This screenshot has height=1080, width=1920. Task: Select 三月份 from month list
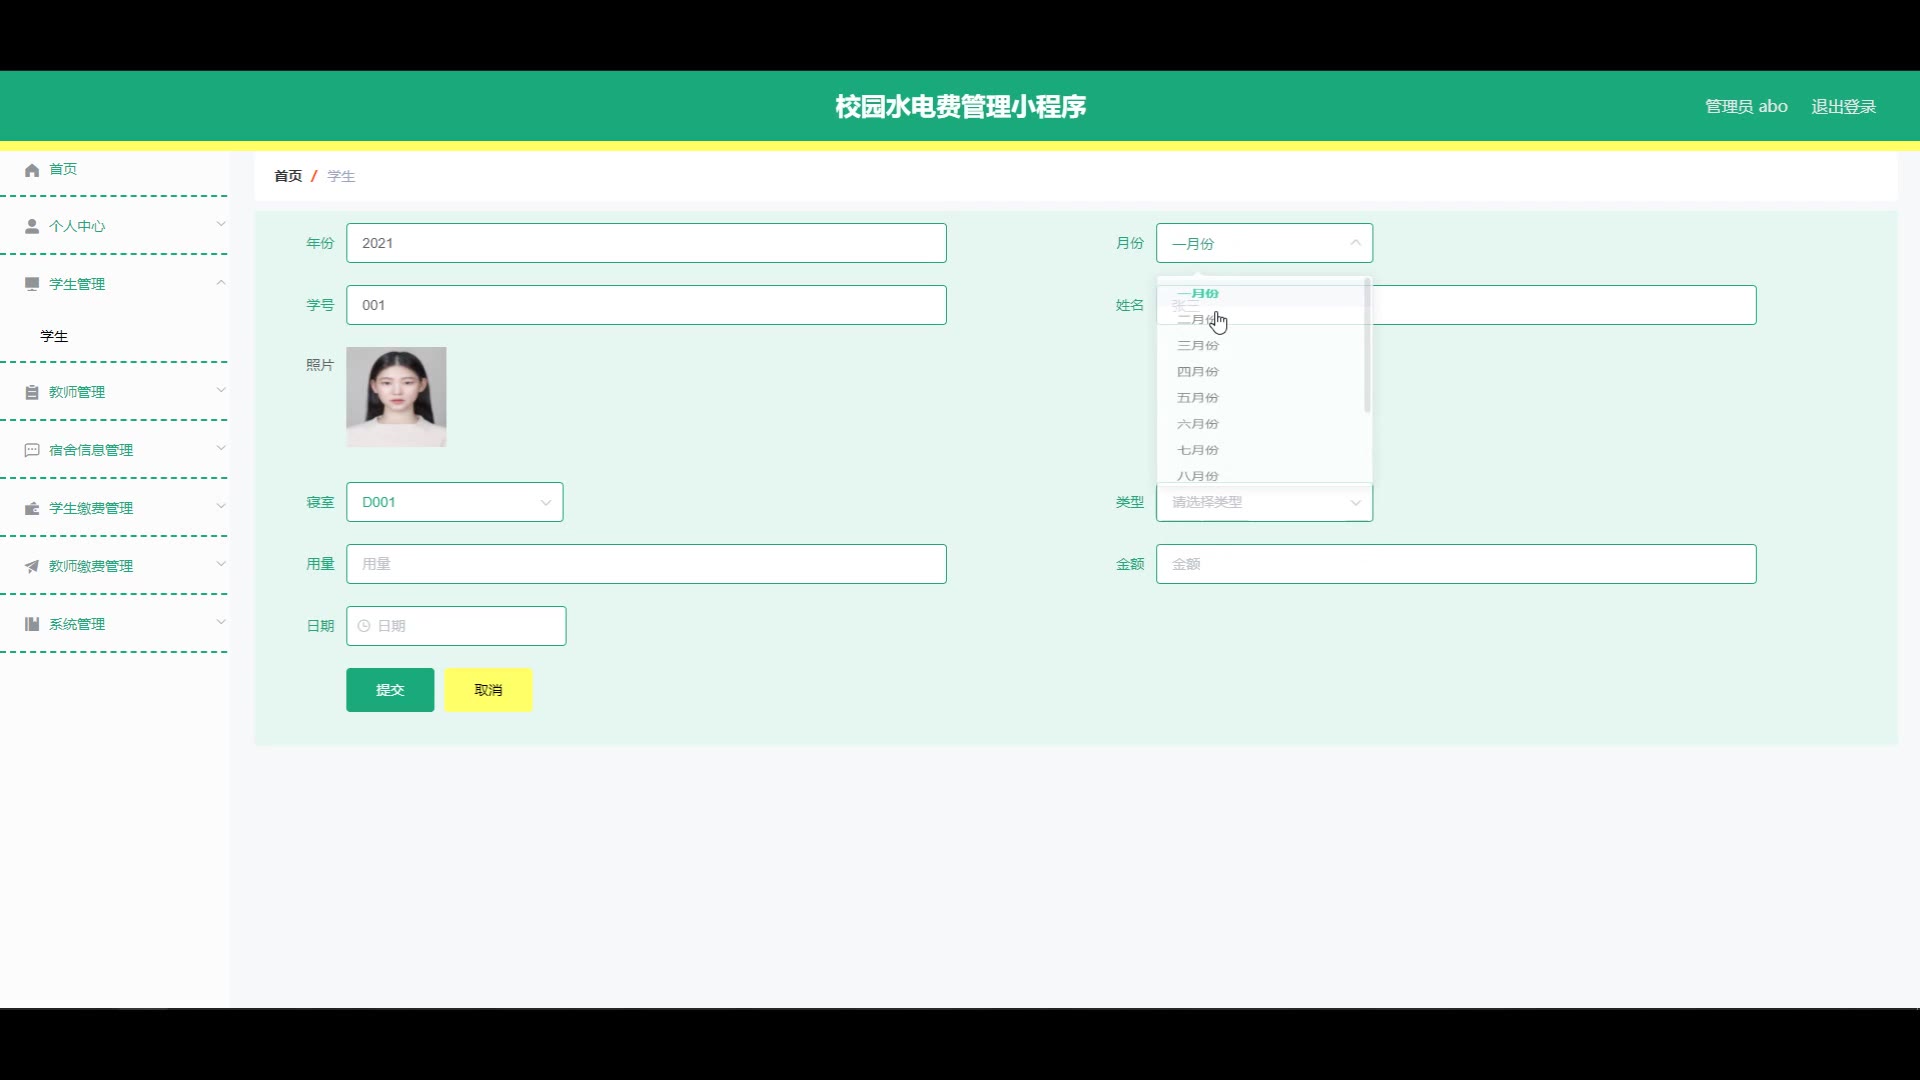coord(1197,346)
